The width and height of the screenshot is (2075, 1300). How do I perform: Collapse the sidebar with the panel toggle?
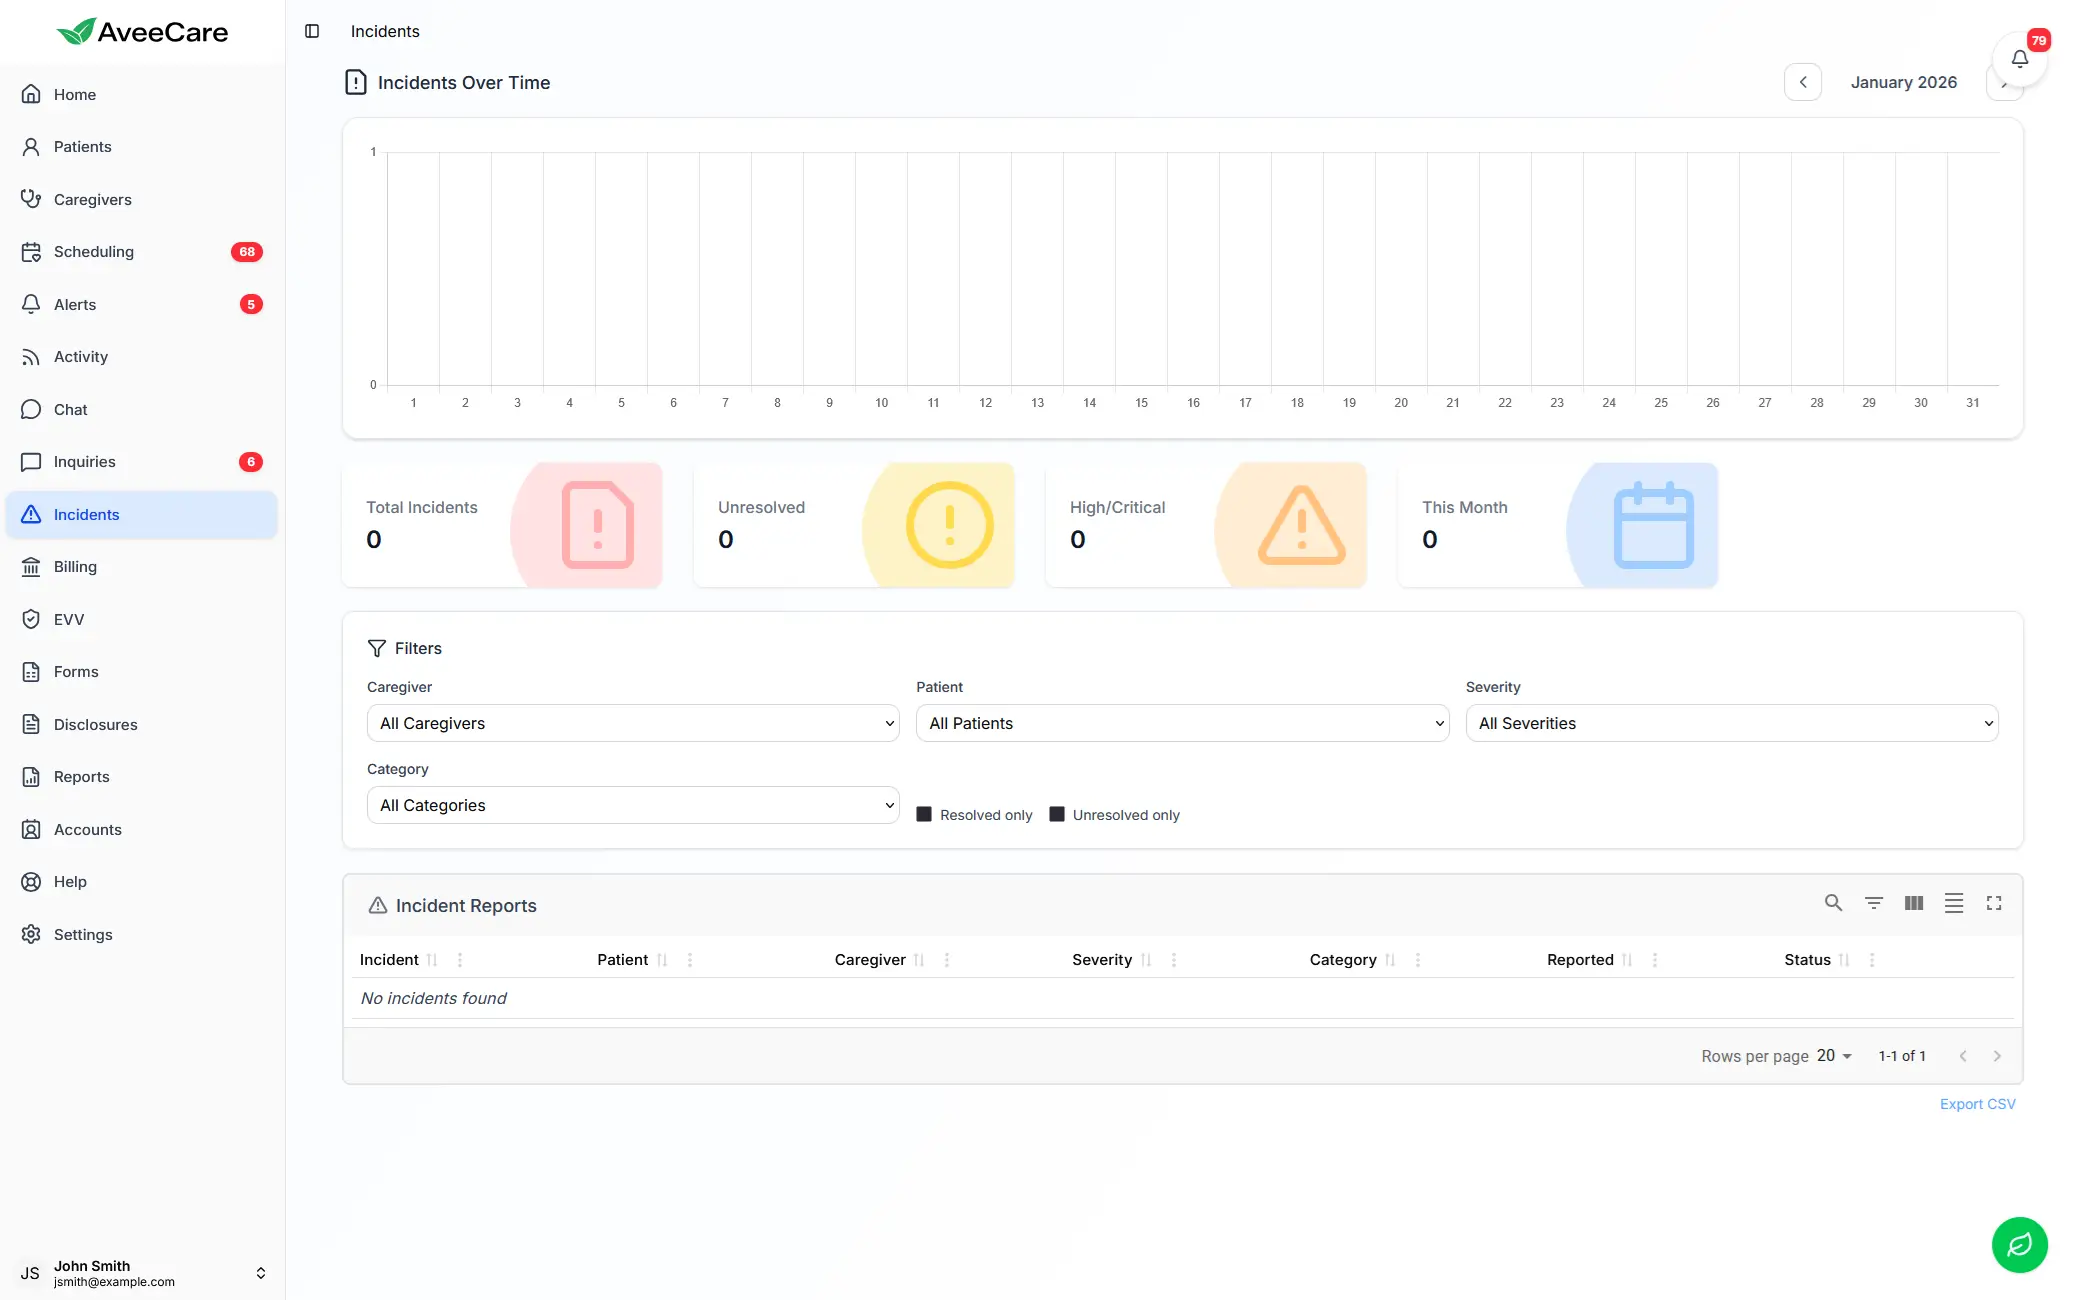pos(312,31)
